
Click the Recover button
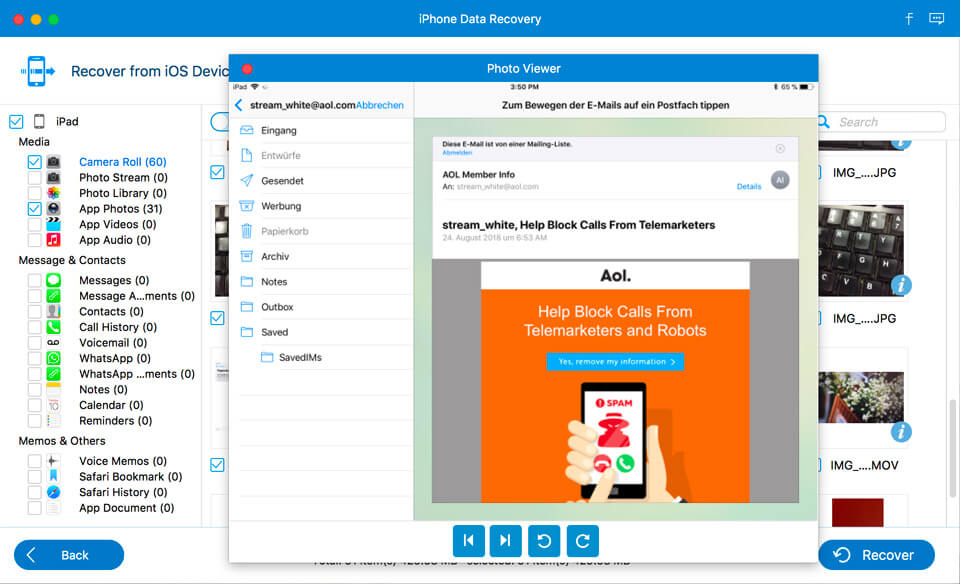(x=876, y=555)
